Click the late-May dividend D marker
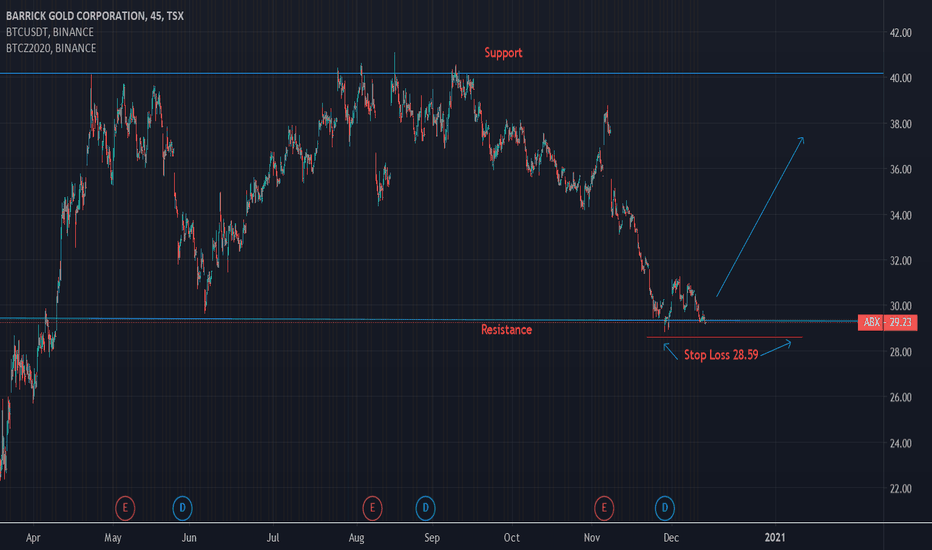The image size is (932, 550). pos(182,508)
